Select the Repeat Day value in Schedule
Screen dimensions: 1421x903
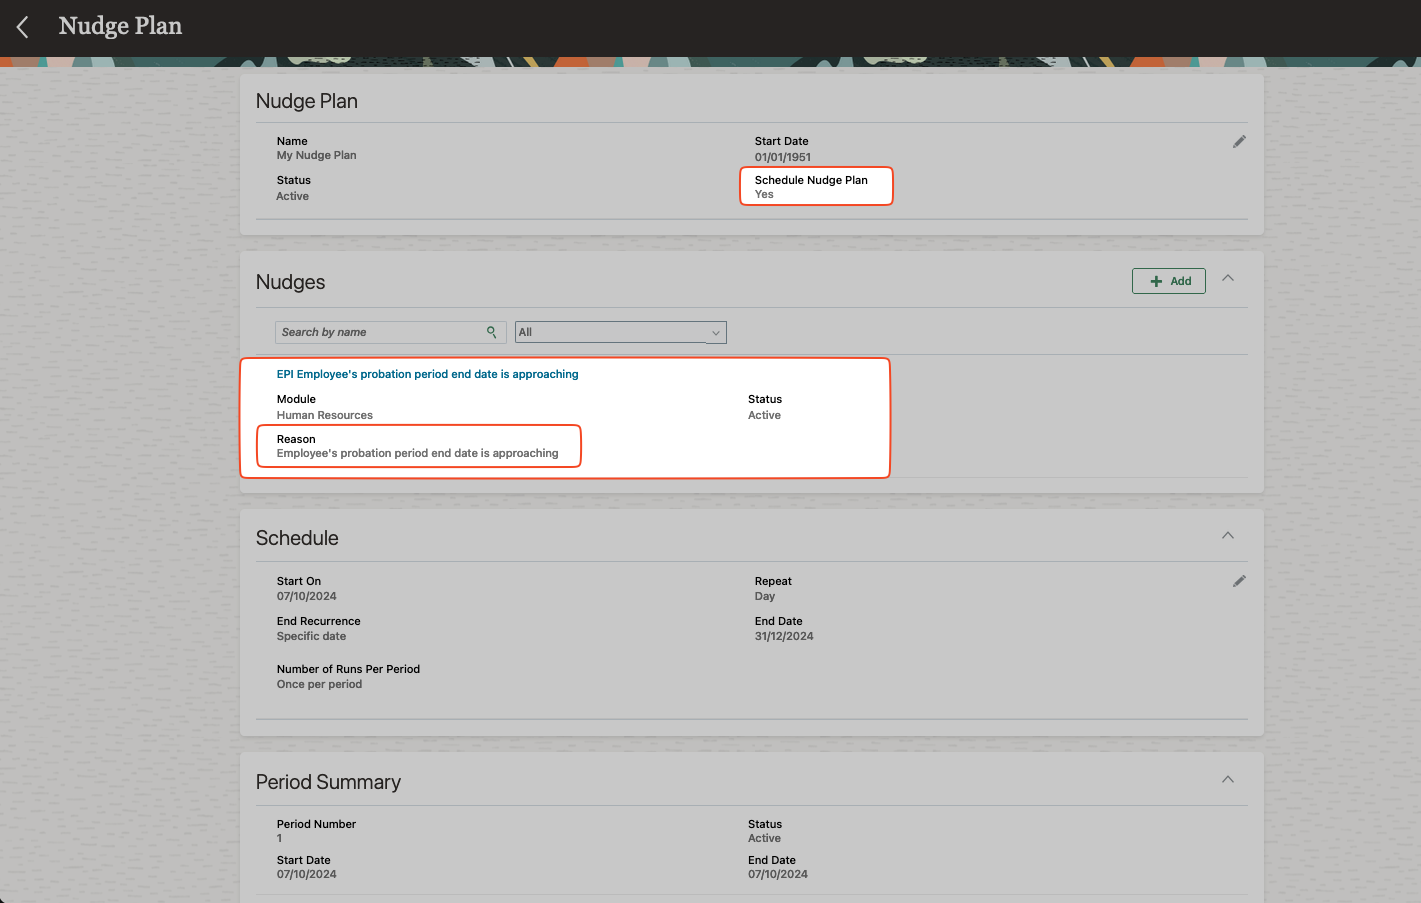point(764,596)
